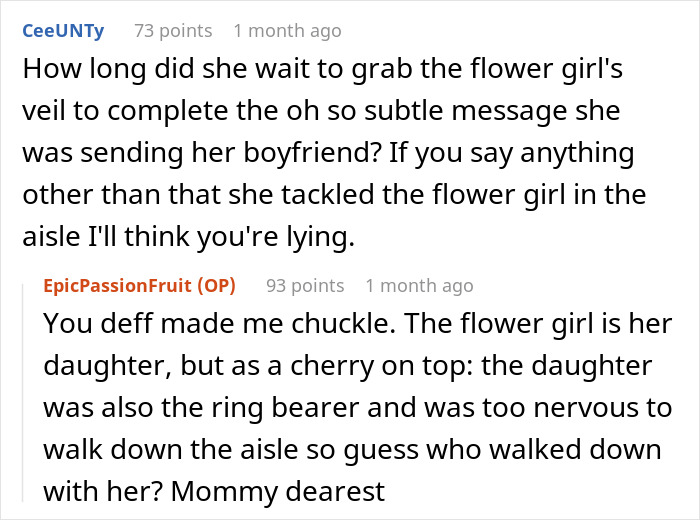
Task: Open CeeUNTy's '1 month ago' timestamp
Action: [288, 31]
